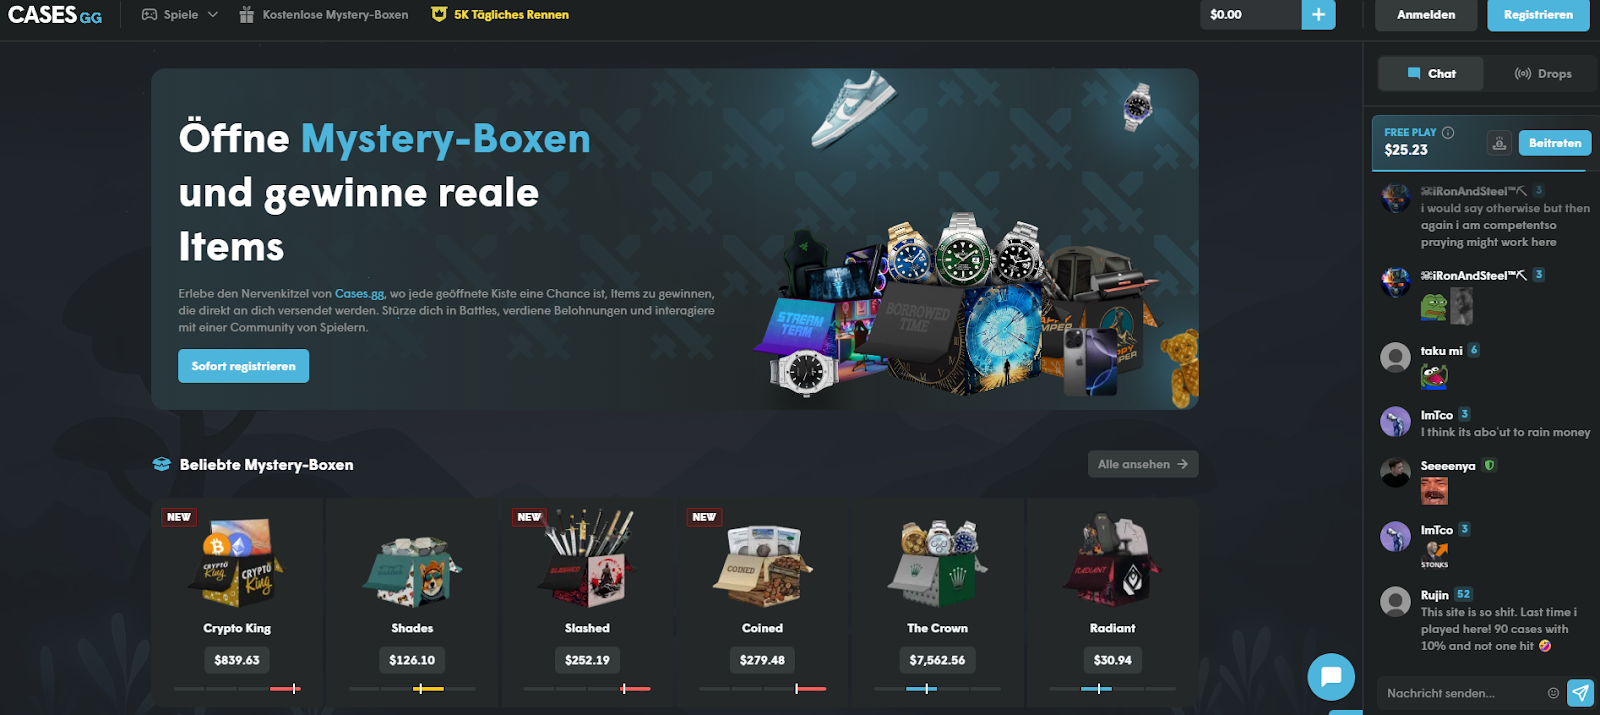Click the Free Play info icon
Viewport: 1600px width, 715px height.
[x=1448, y=132]
